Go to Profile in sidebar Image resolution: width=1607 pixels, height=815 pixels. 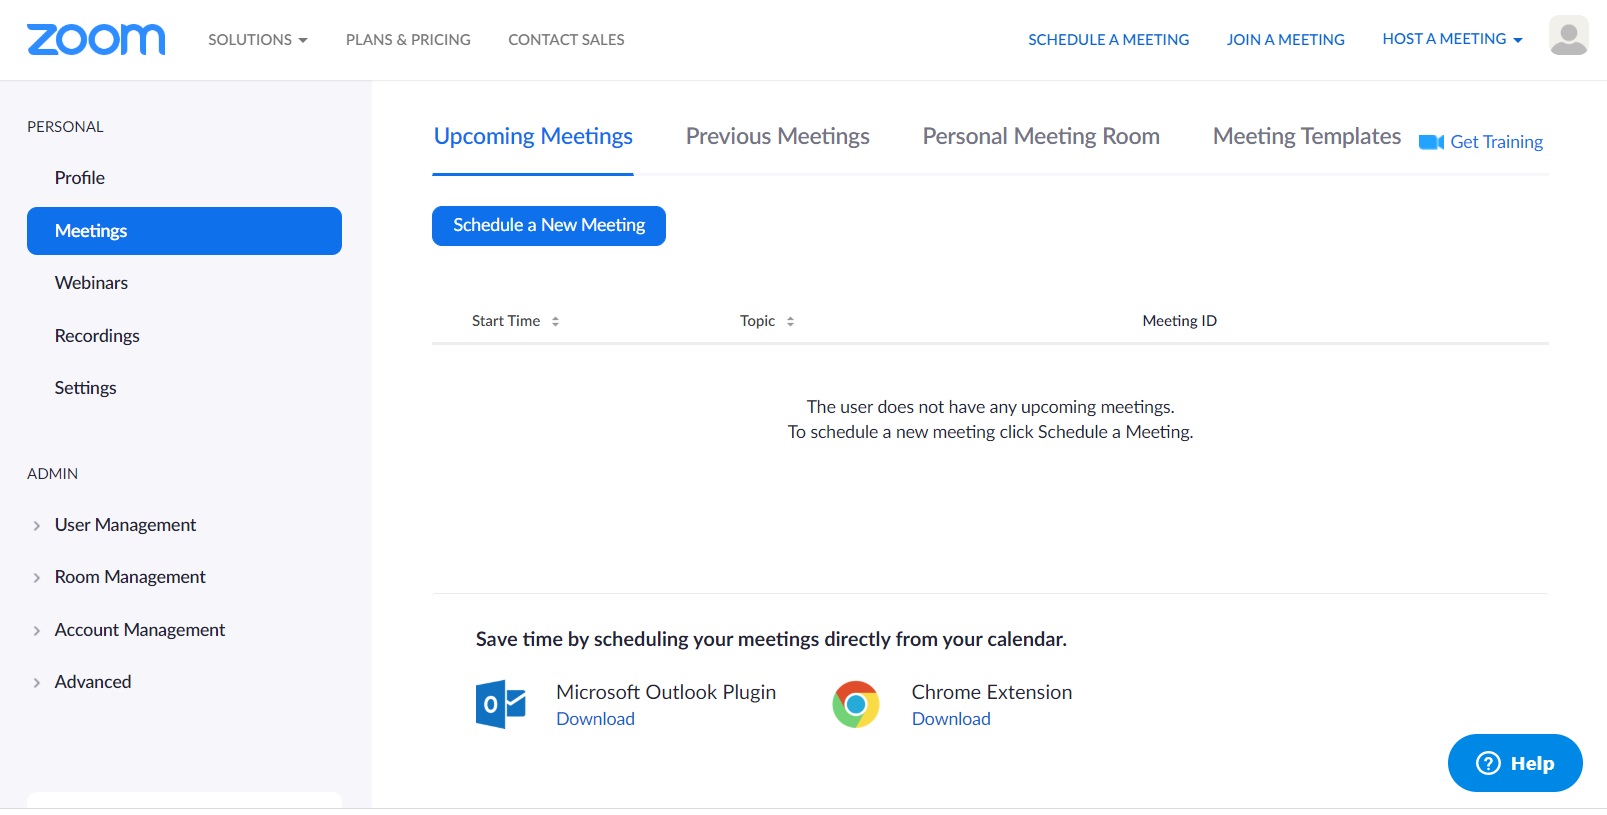[80, 178]
